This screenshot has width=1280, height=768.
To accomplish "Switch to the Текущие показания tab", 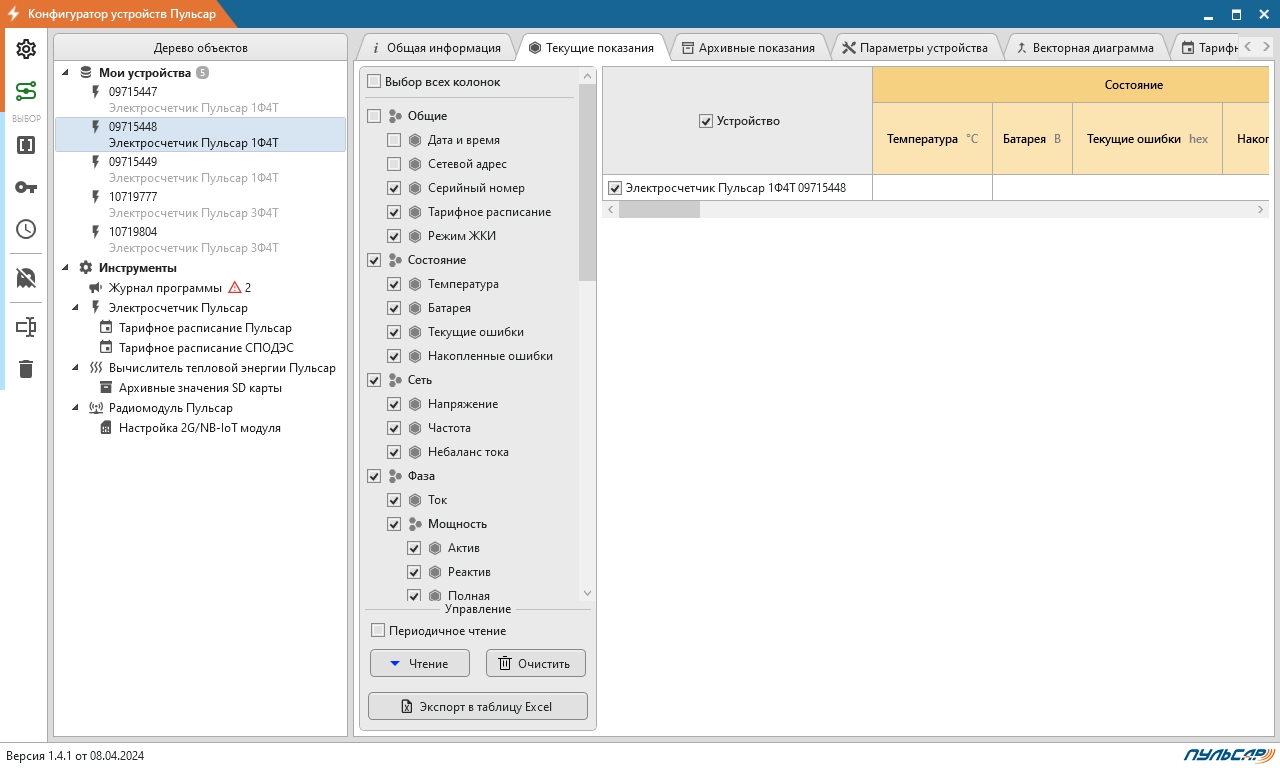I will click(591, 47).
